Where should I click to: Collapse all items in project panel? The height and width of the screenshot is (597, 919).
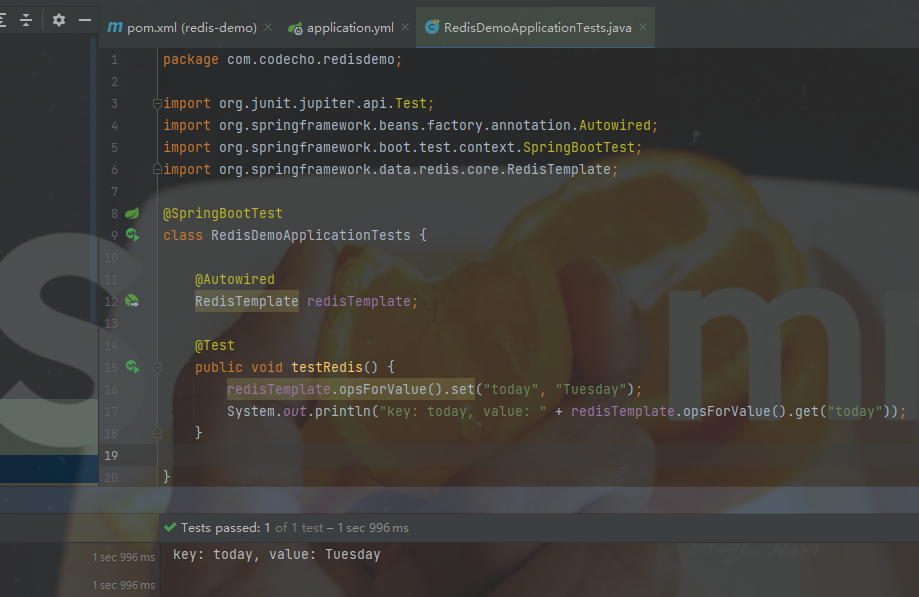click(26, 20)
